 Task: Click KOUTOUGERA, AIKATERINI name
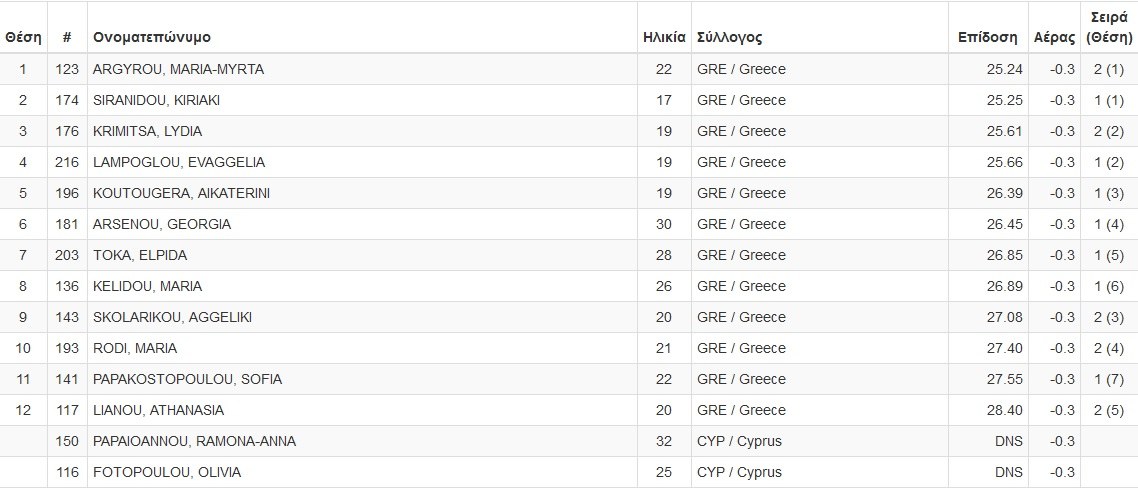[x=181, y=193]
